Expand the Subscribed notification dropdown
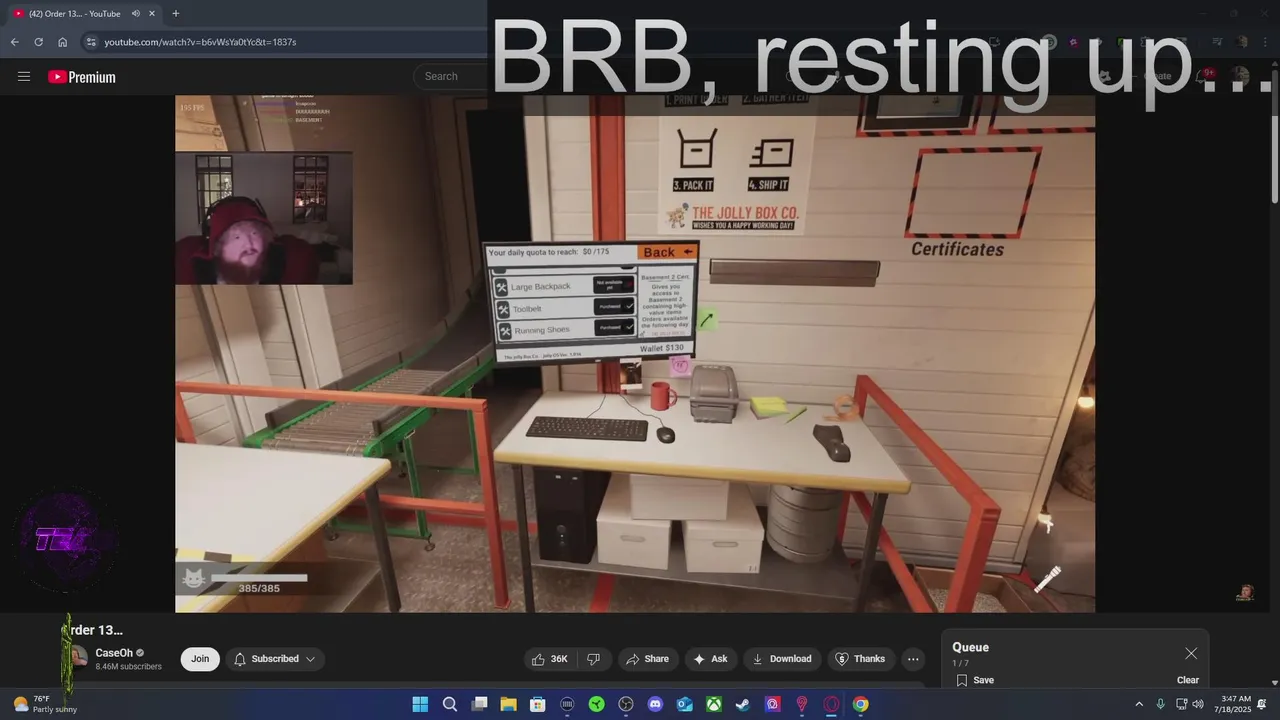Image resolution: width=1280 pixels, height=720 pixels. point(275,659)
